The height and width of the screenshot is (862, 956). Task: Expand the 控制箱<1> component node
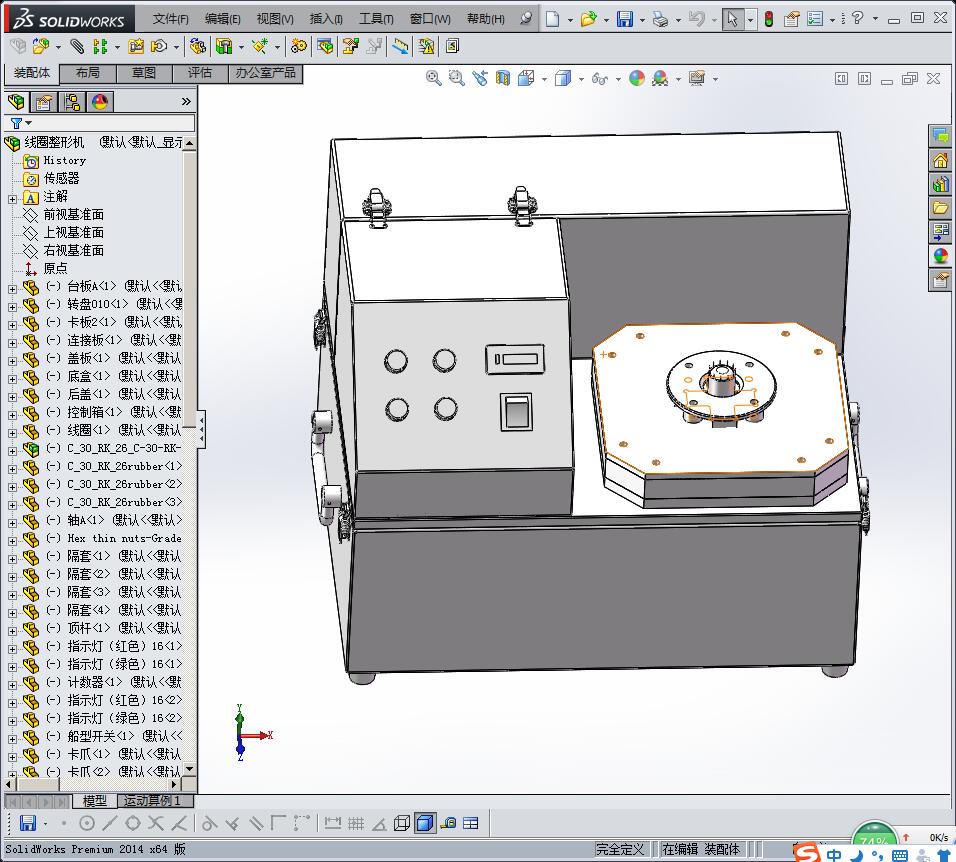12,415
